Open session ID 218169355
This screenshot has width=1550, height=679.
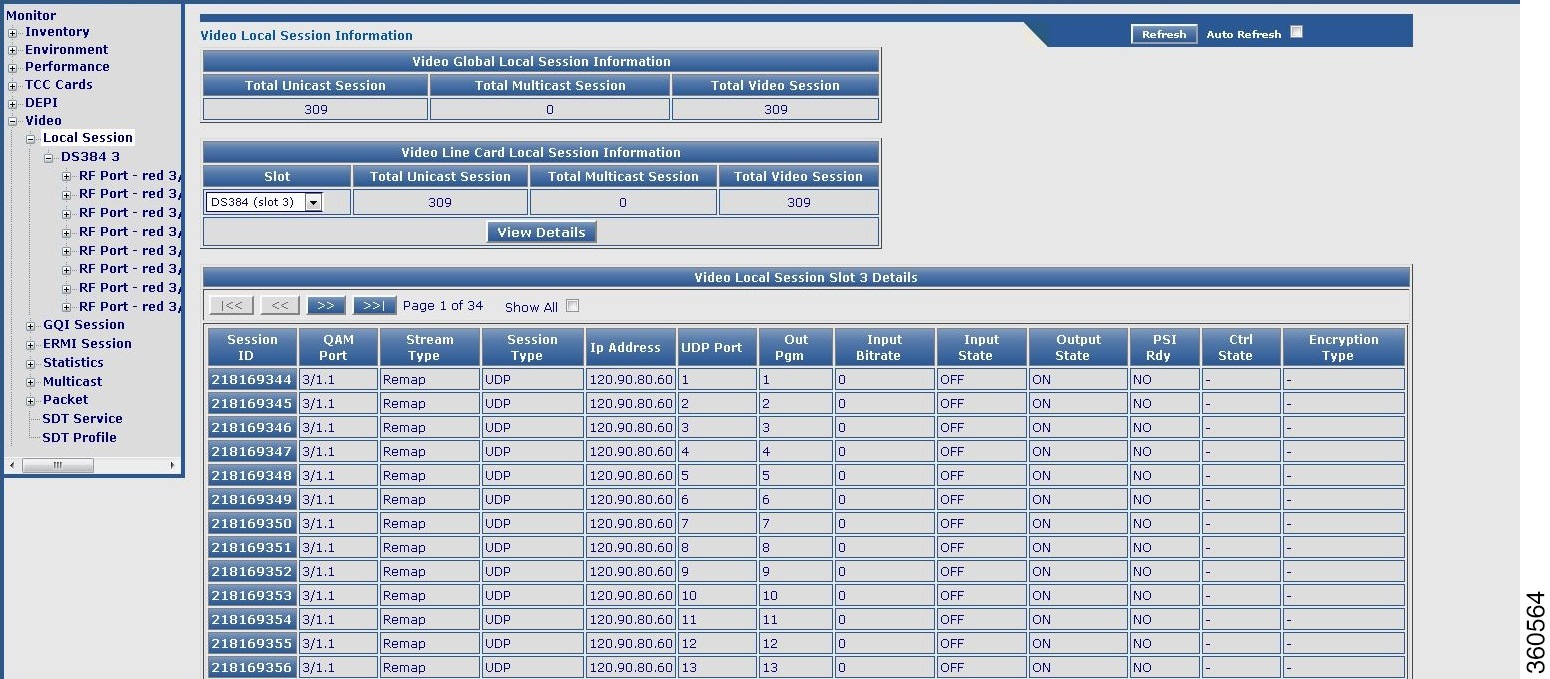coord(252,644)
